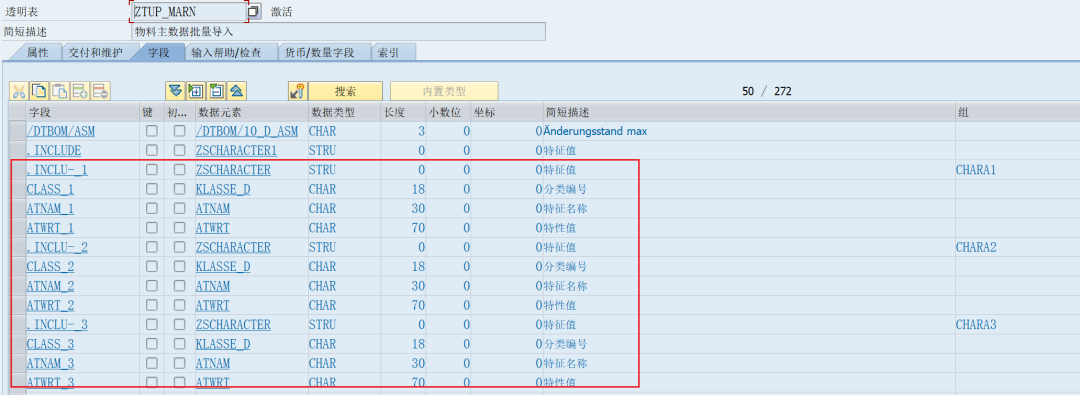Click the table select-all corner cell
The height and width of the screenshot is (395, 1080).
pos(17,112)
